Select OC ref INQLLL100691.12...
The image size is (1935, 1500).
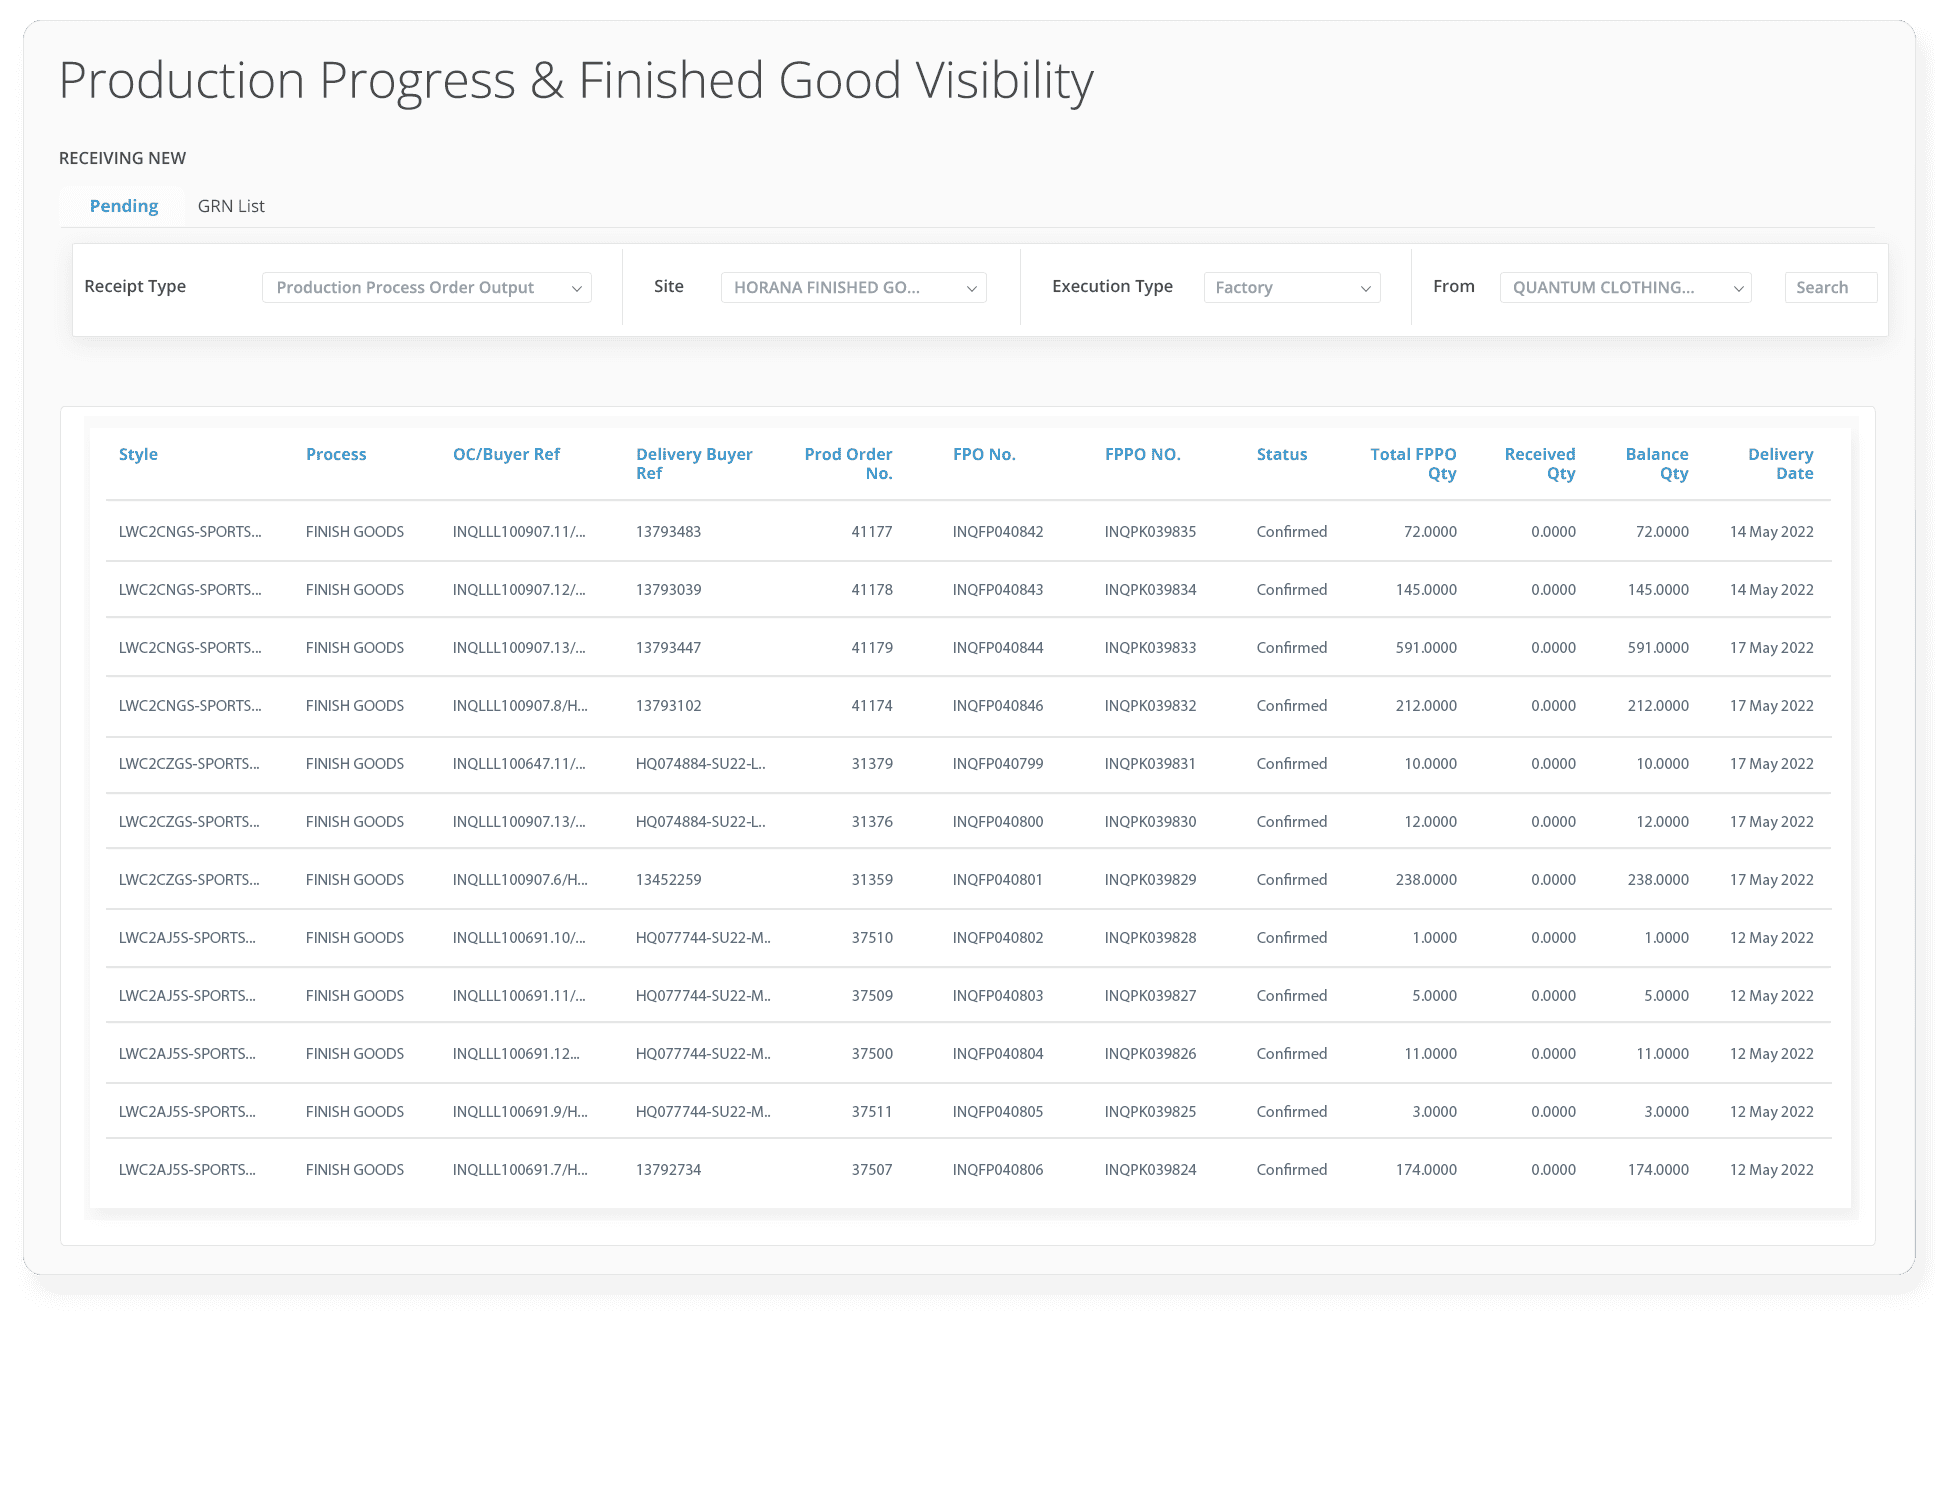516,1054
